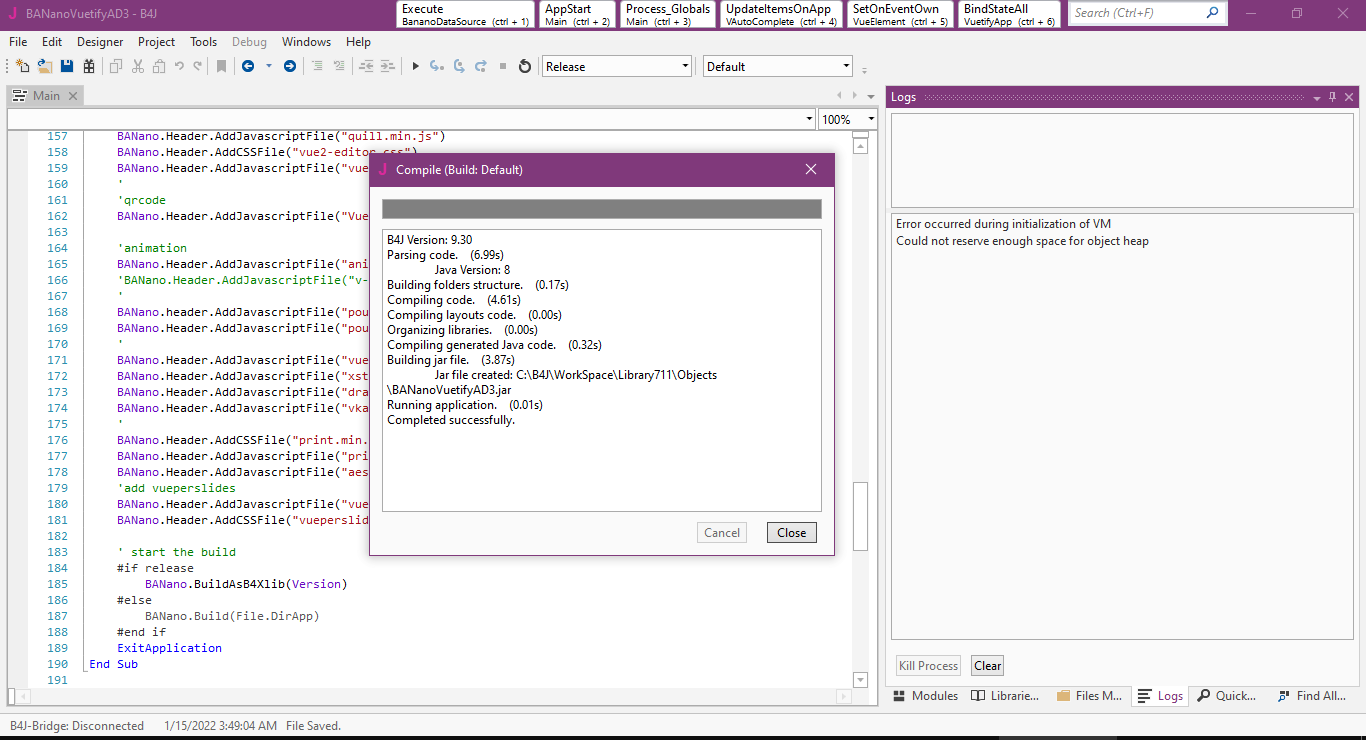The width and height of the screenshot is (1366, 740).
Task: Open the Release build configuration dropdown
Action: coord(685,67)
